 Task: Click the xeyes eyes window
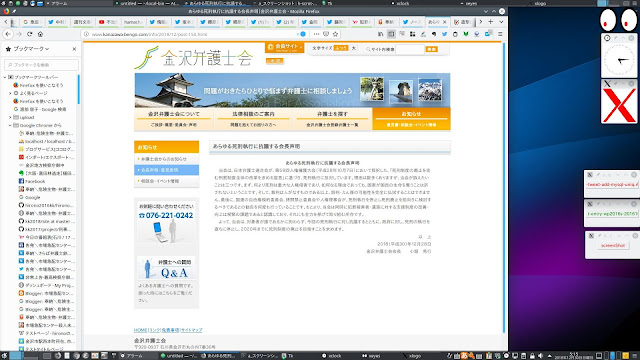click(x=618, y=20)
